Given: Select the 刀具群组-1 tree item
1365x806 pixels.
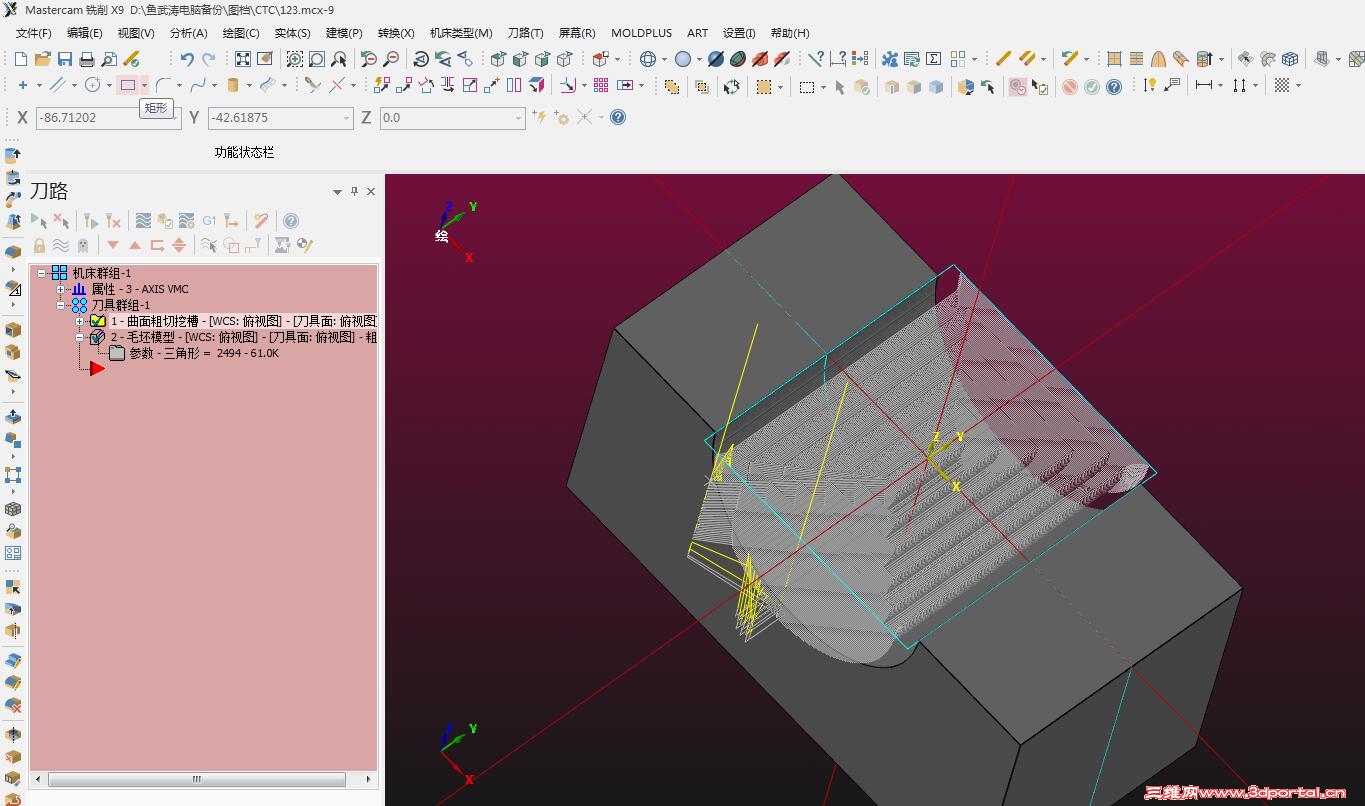Looking at the screenshot, I should pyautogui.click(x=121, y=305).
